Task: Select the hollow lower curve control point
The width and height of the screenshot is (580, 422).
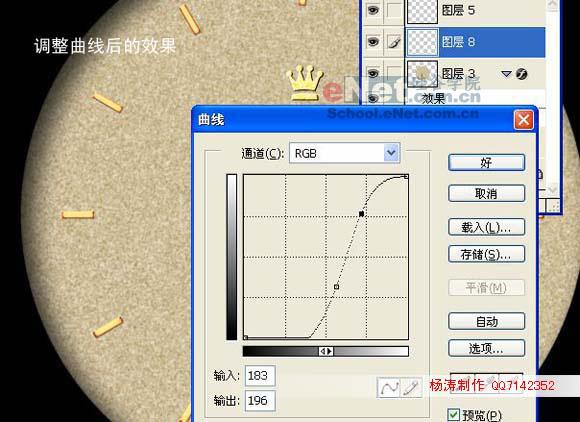Action: point(336,287)
